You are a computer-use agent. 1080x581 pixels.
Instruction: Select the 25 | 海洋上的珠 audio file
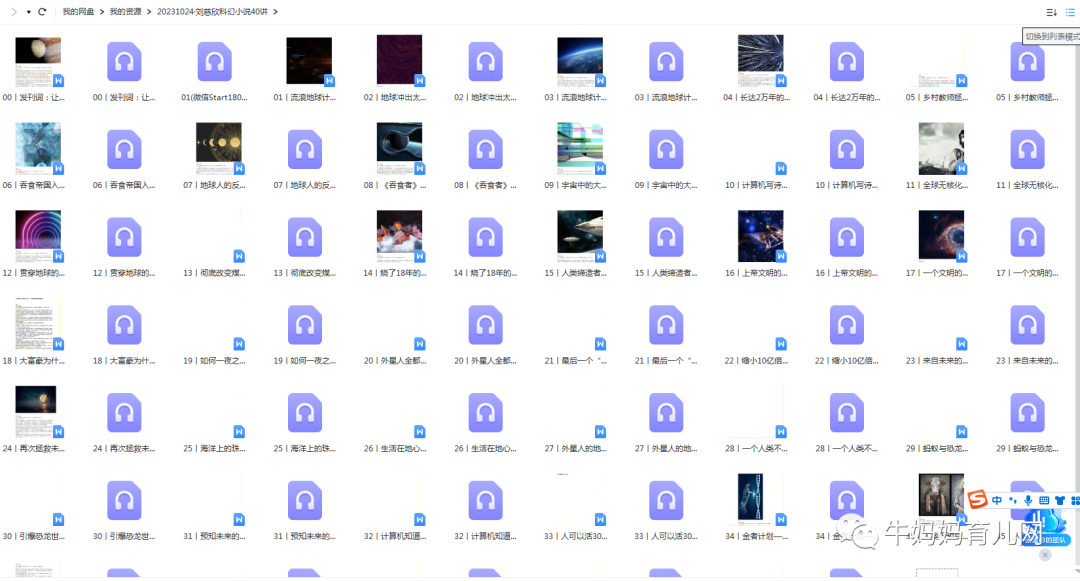[x=305, y=412]
